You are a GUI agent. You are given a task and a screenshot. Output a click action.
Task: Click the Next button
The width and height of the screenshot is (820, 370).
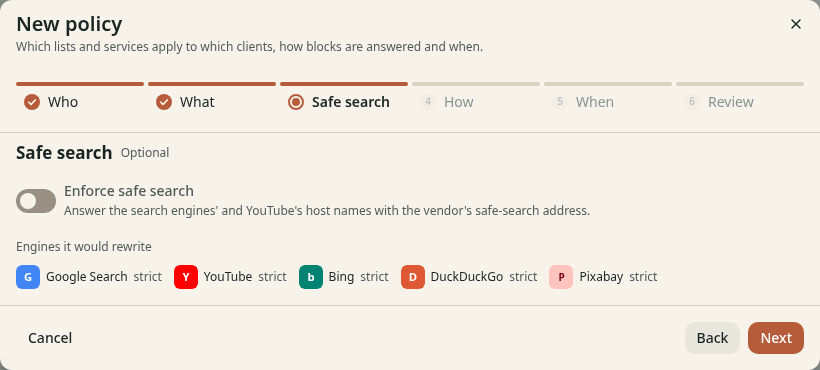[x=776, y=338]
